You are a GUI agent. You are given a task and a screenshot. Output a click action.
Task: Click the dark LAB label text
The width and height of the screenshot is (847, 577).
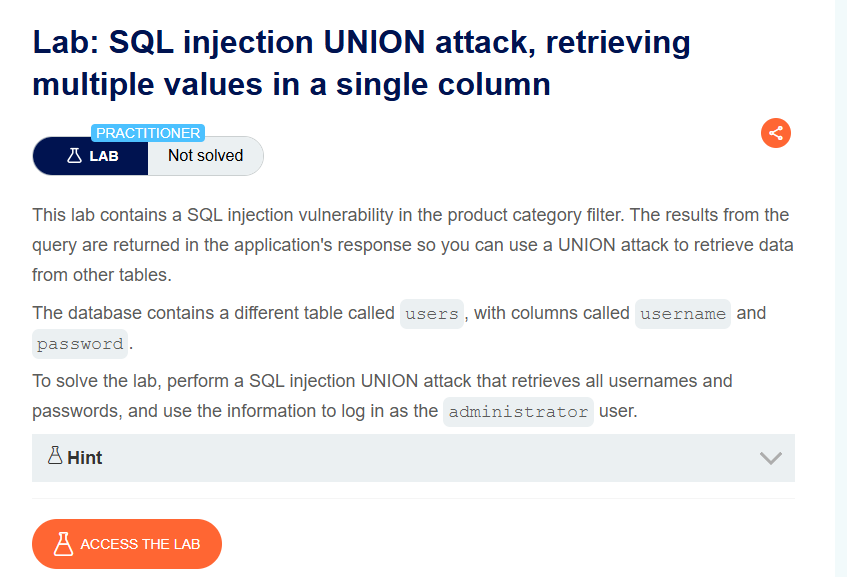(x=104, y=156)
